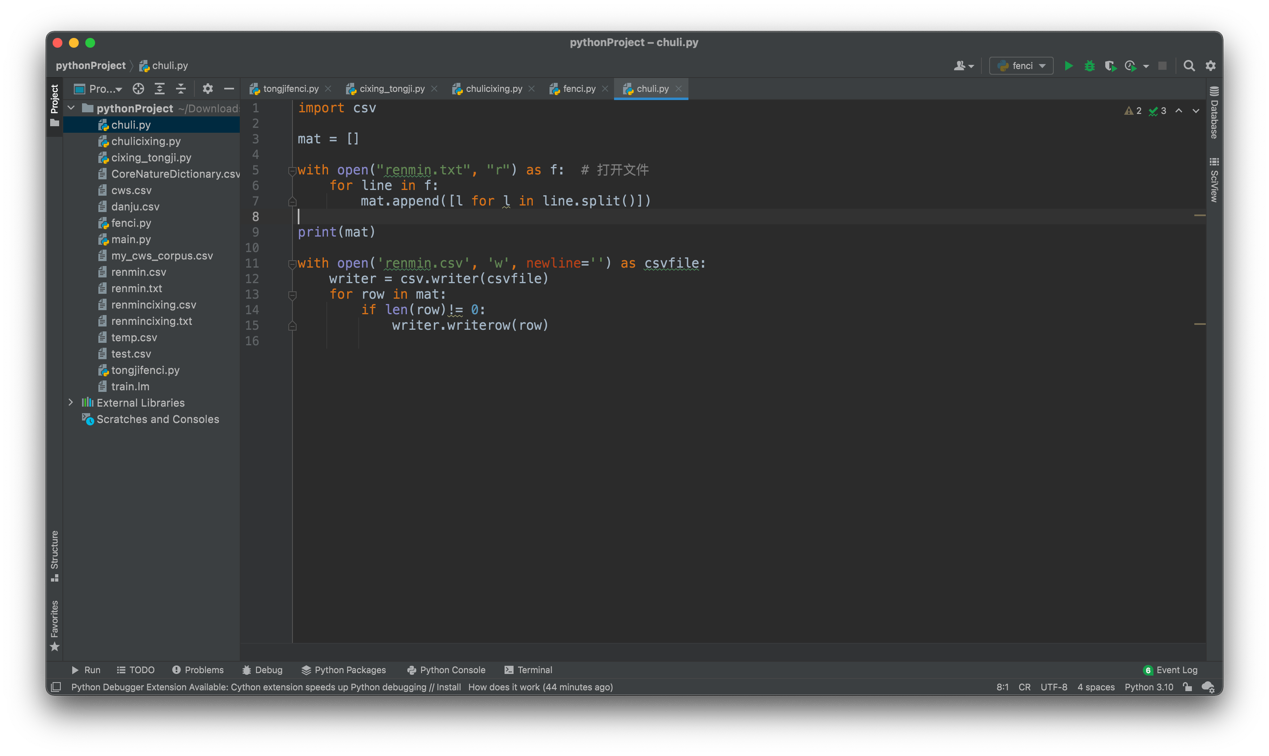Open the Run tool window

point(85,670)
